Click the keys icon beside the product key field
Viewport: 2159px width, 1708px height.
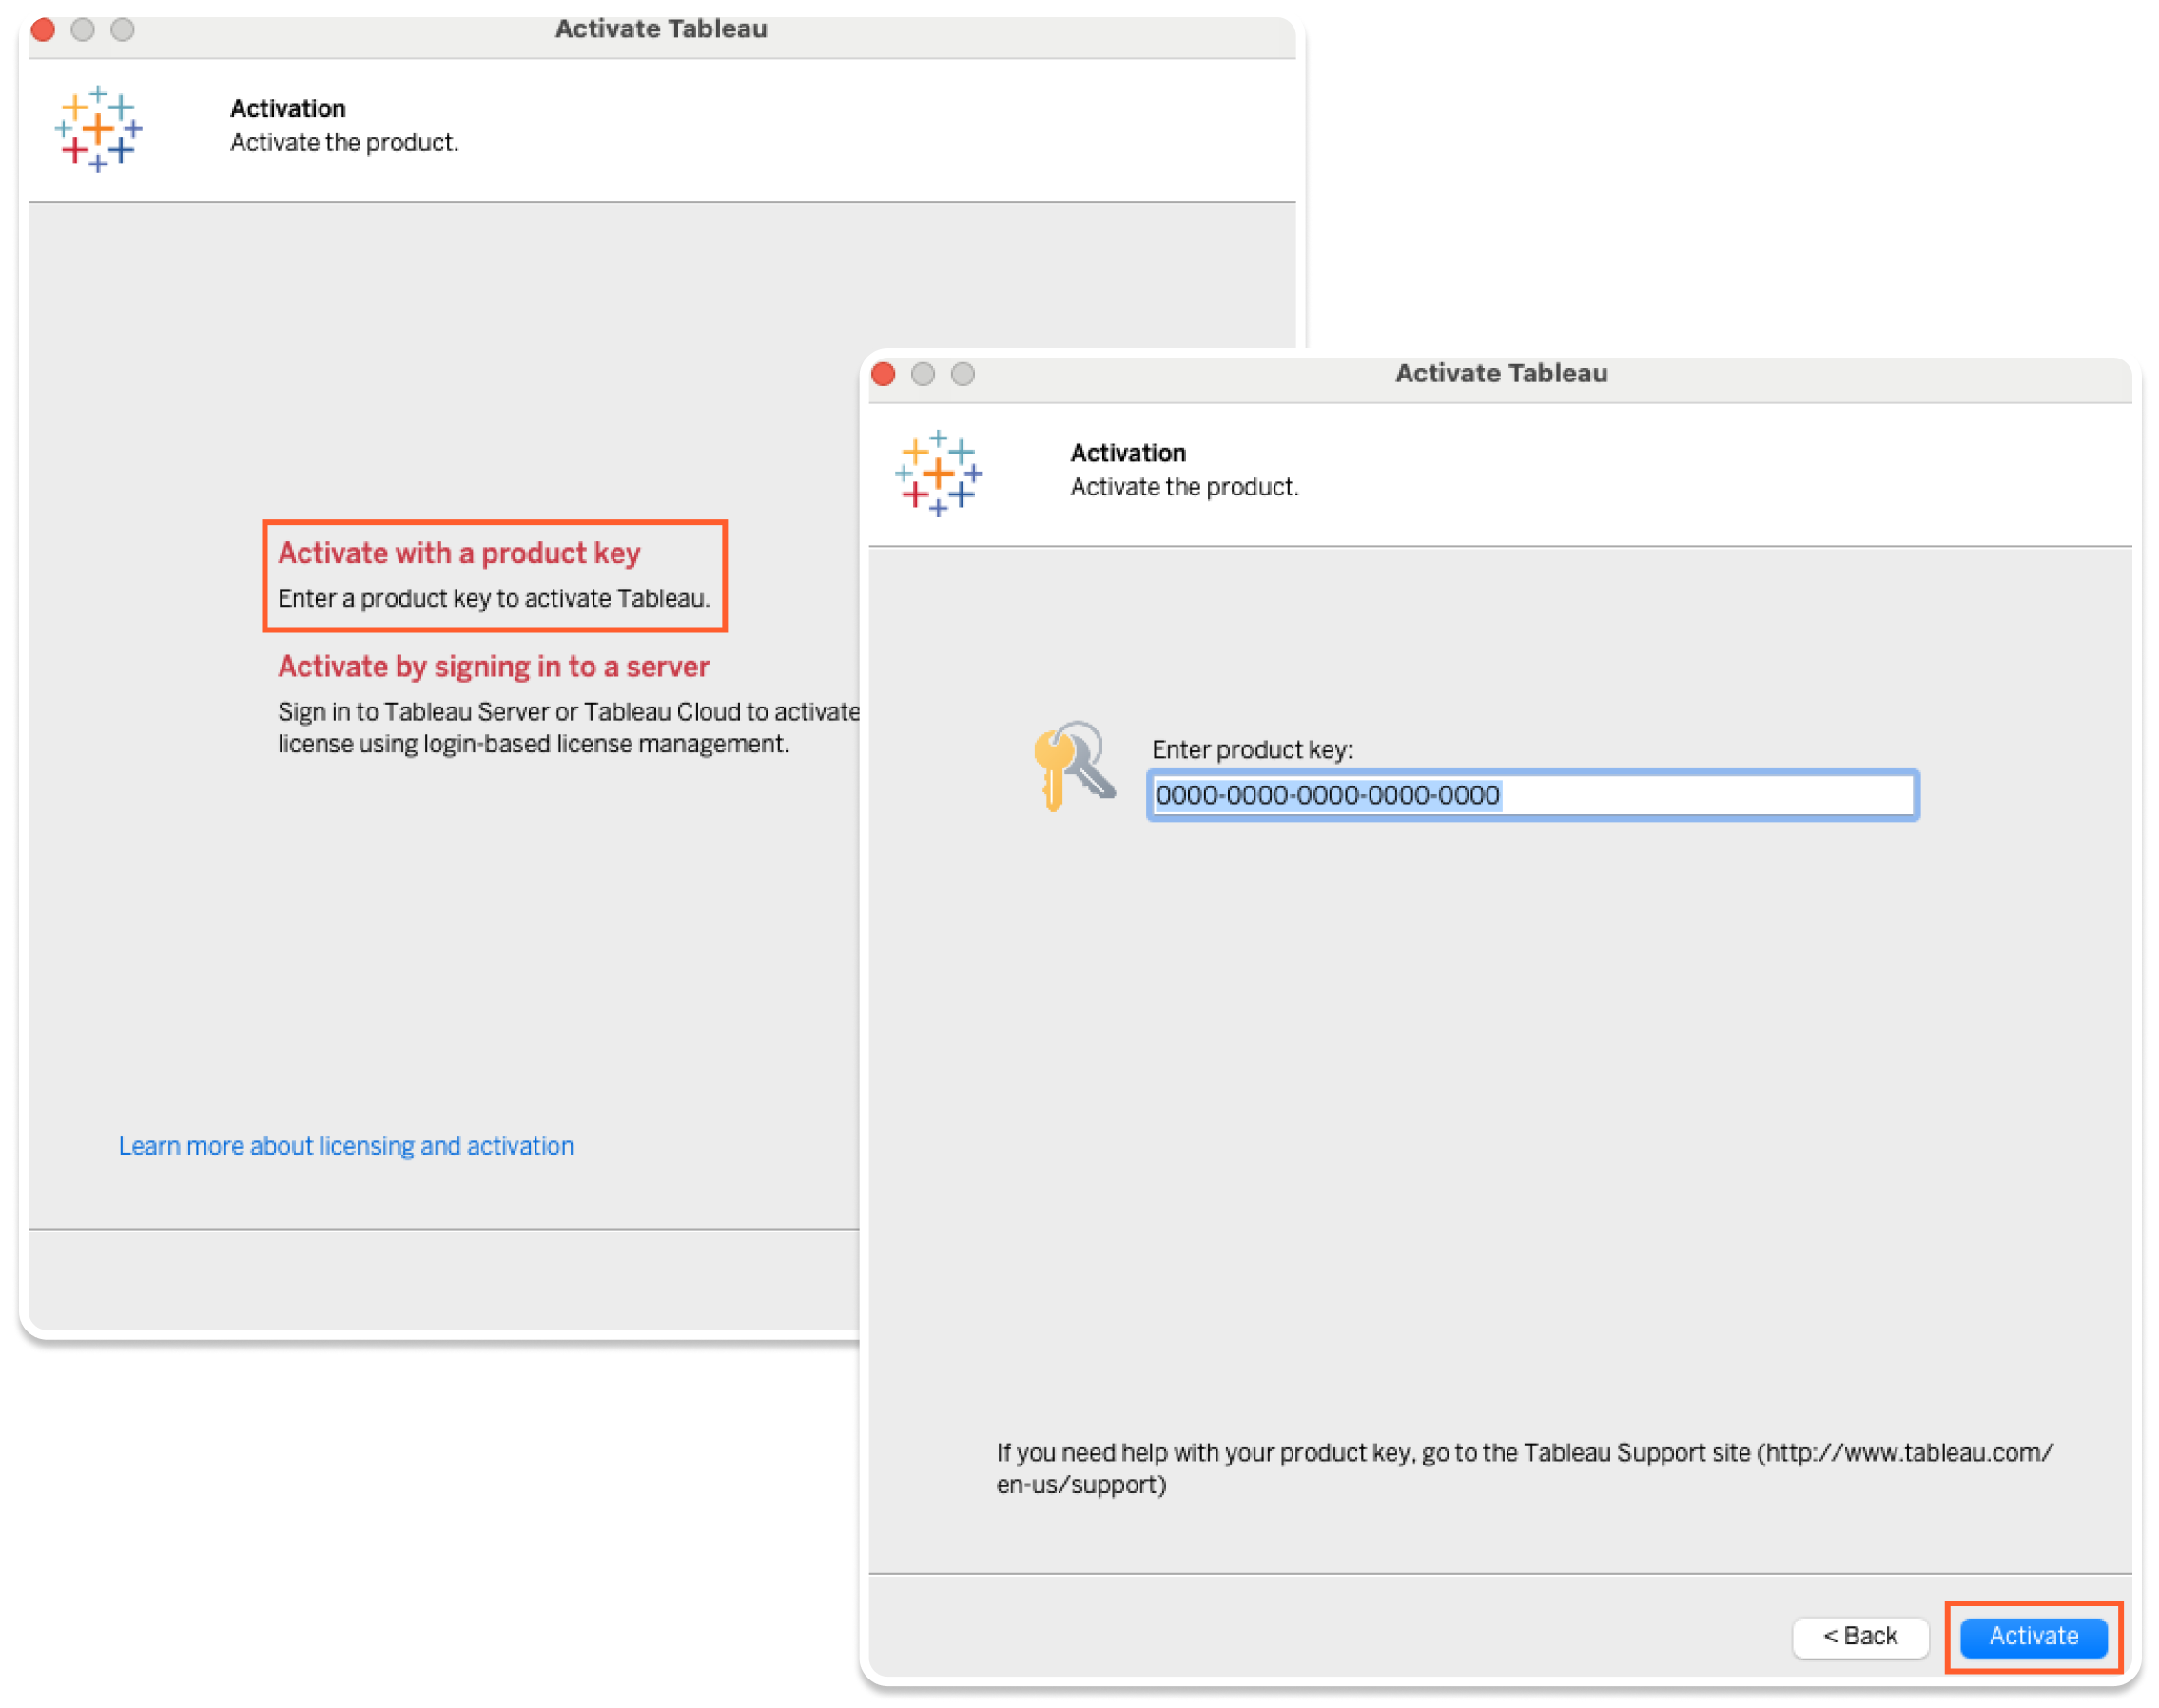click(x=1073, y=764)
